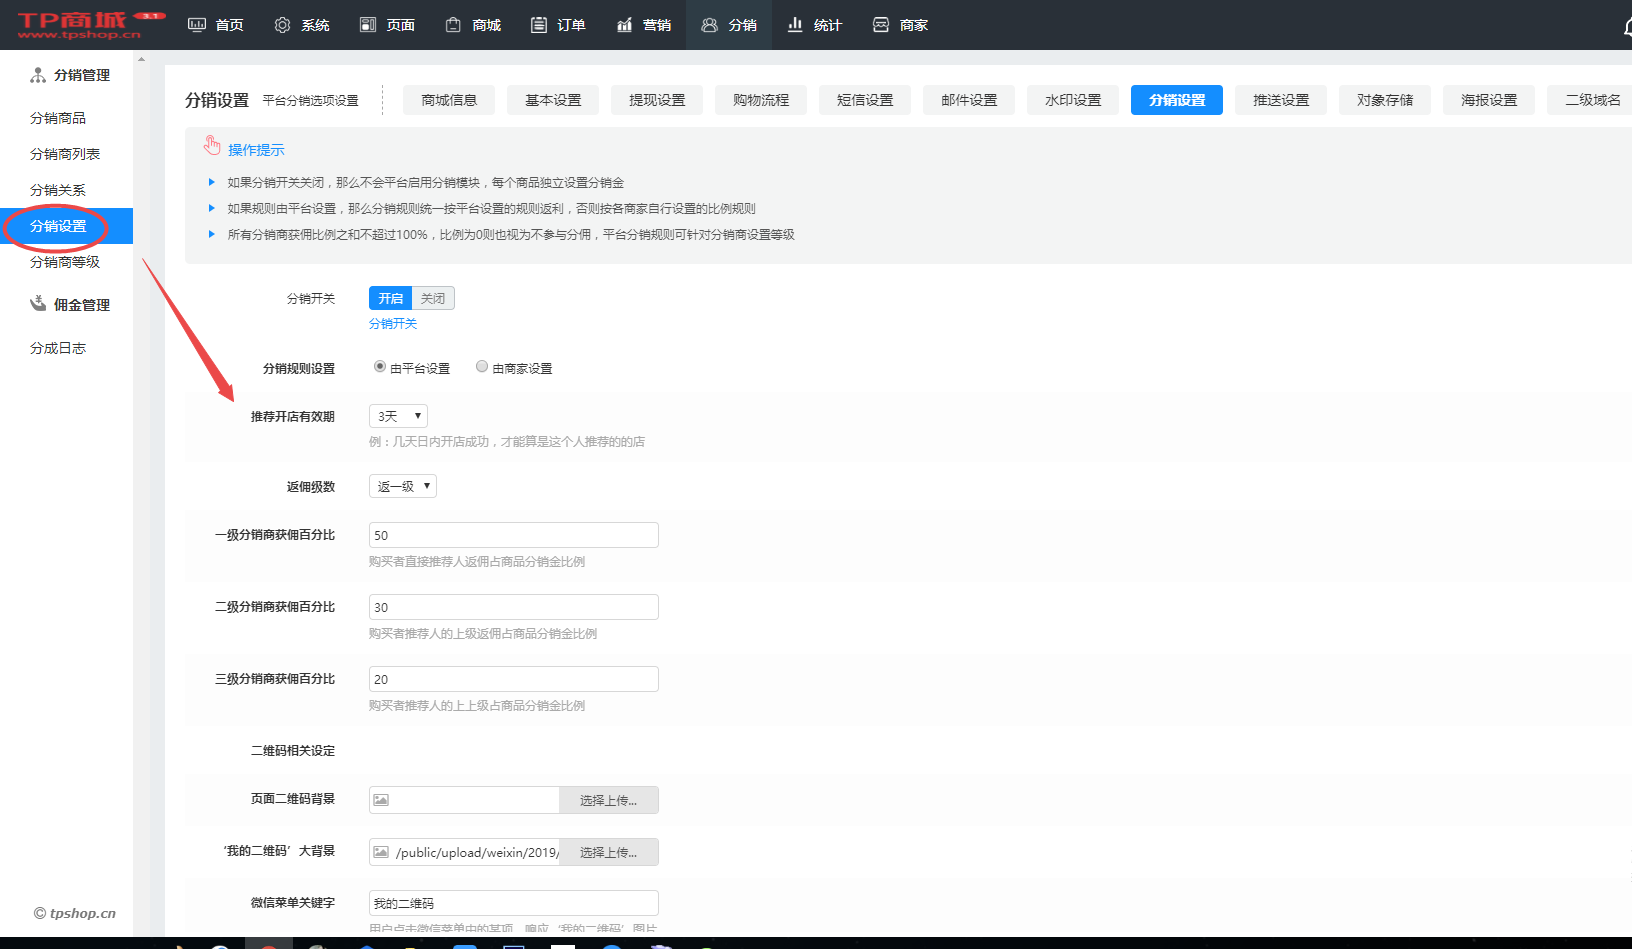Select the 由平台设置 radio button
1632x949 pixels.
[x=380, y=367]
